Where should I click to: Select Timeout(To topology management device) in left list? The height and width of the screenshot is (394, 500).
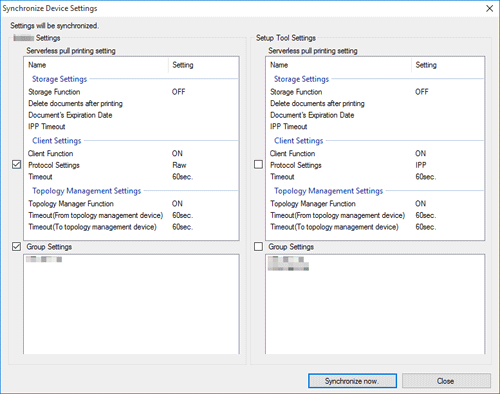(131, 227)
